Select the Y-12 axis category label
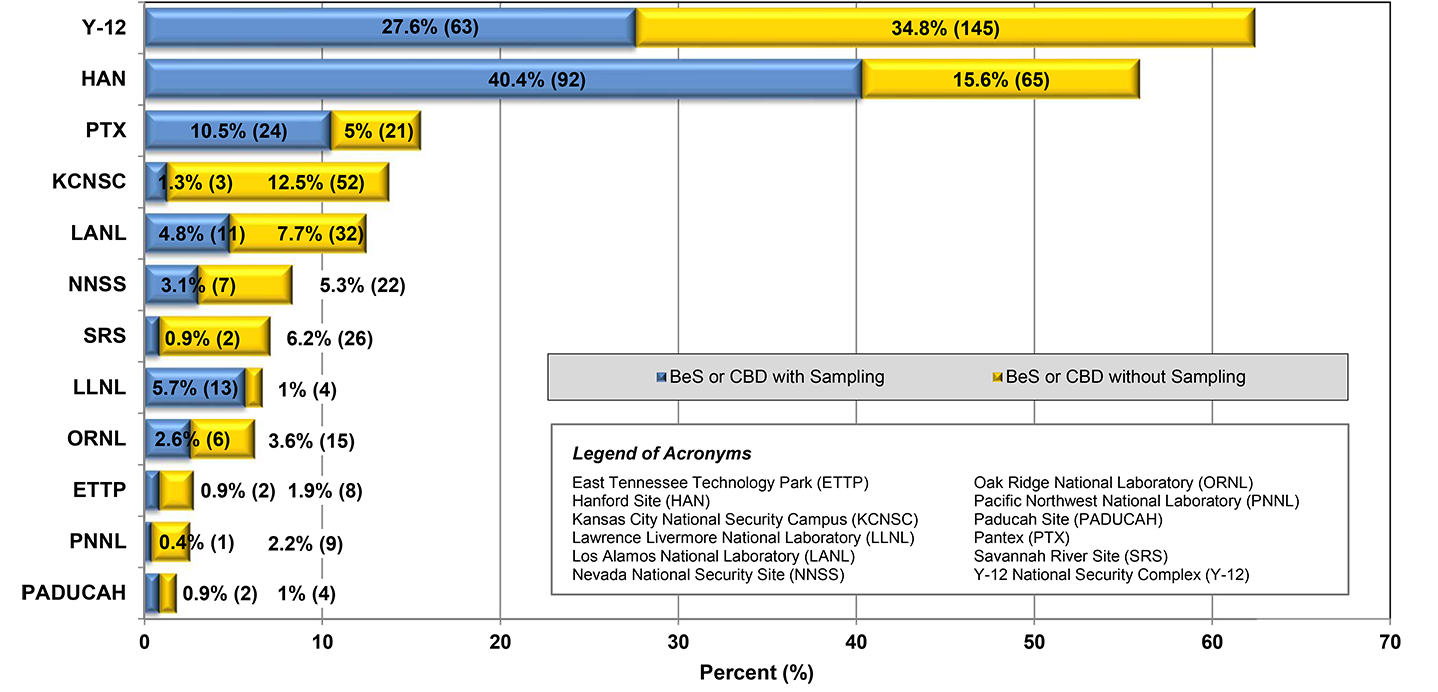The width and height of the screenshot is (1438, 692). coord(104,27)
